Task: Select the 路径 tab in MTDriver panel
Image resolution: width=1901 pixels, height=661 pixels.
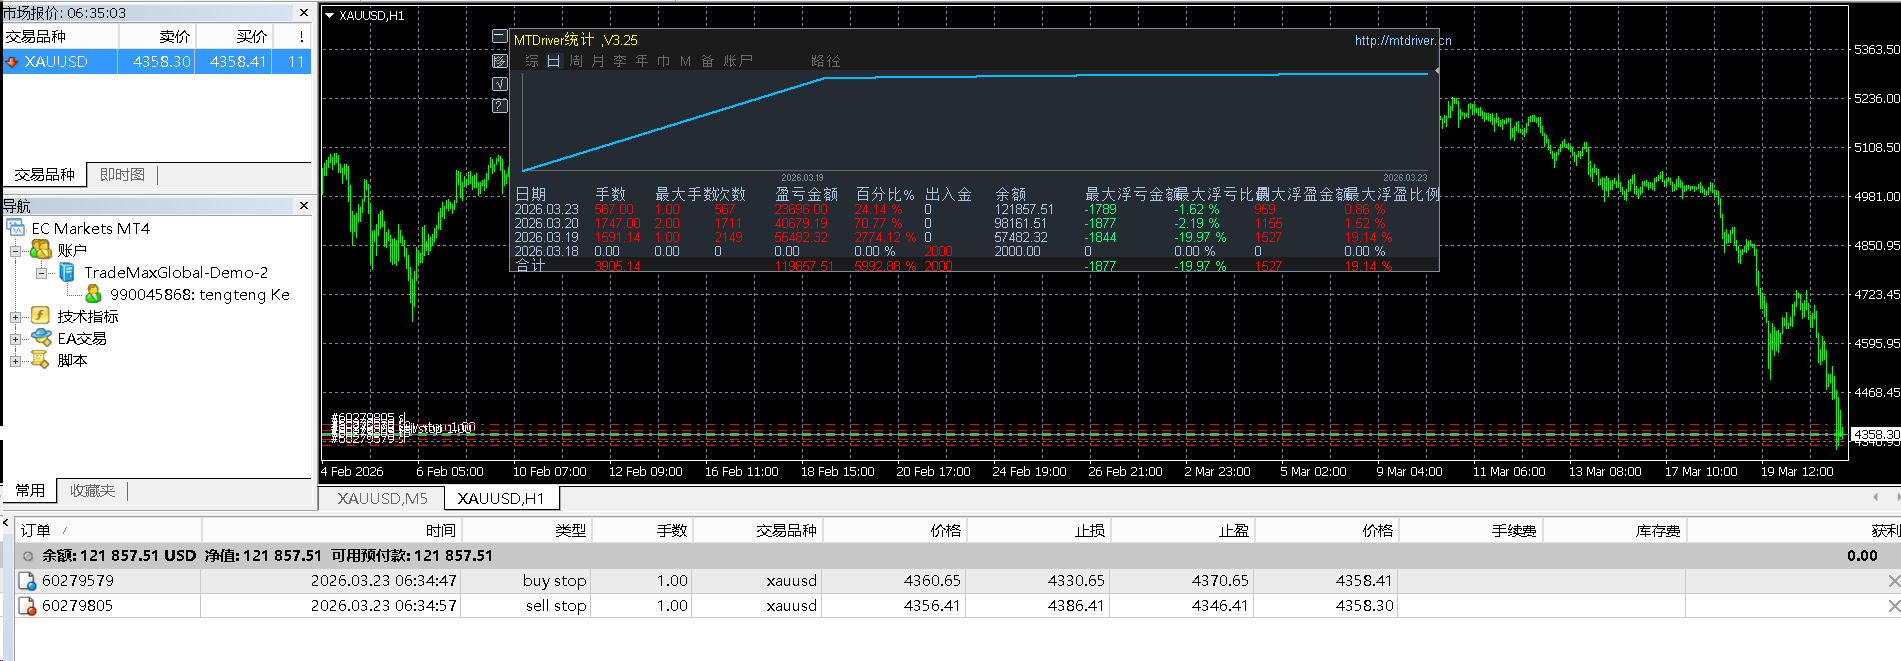Action: click(x=826, y=61)
